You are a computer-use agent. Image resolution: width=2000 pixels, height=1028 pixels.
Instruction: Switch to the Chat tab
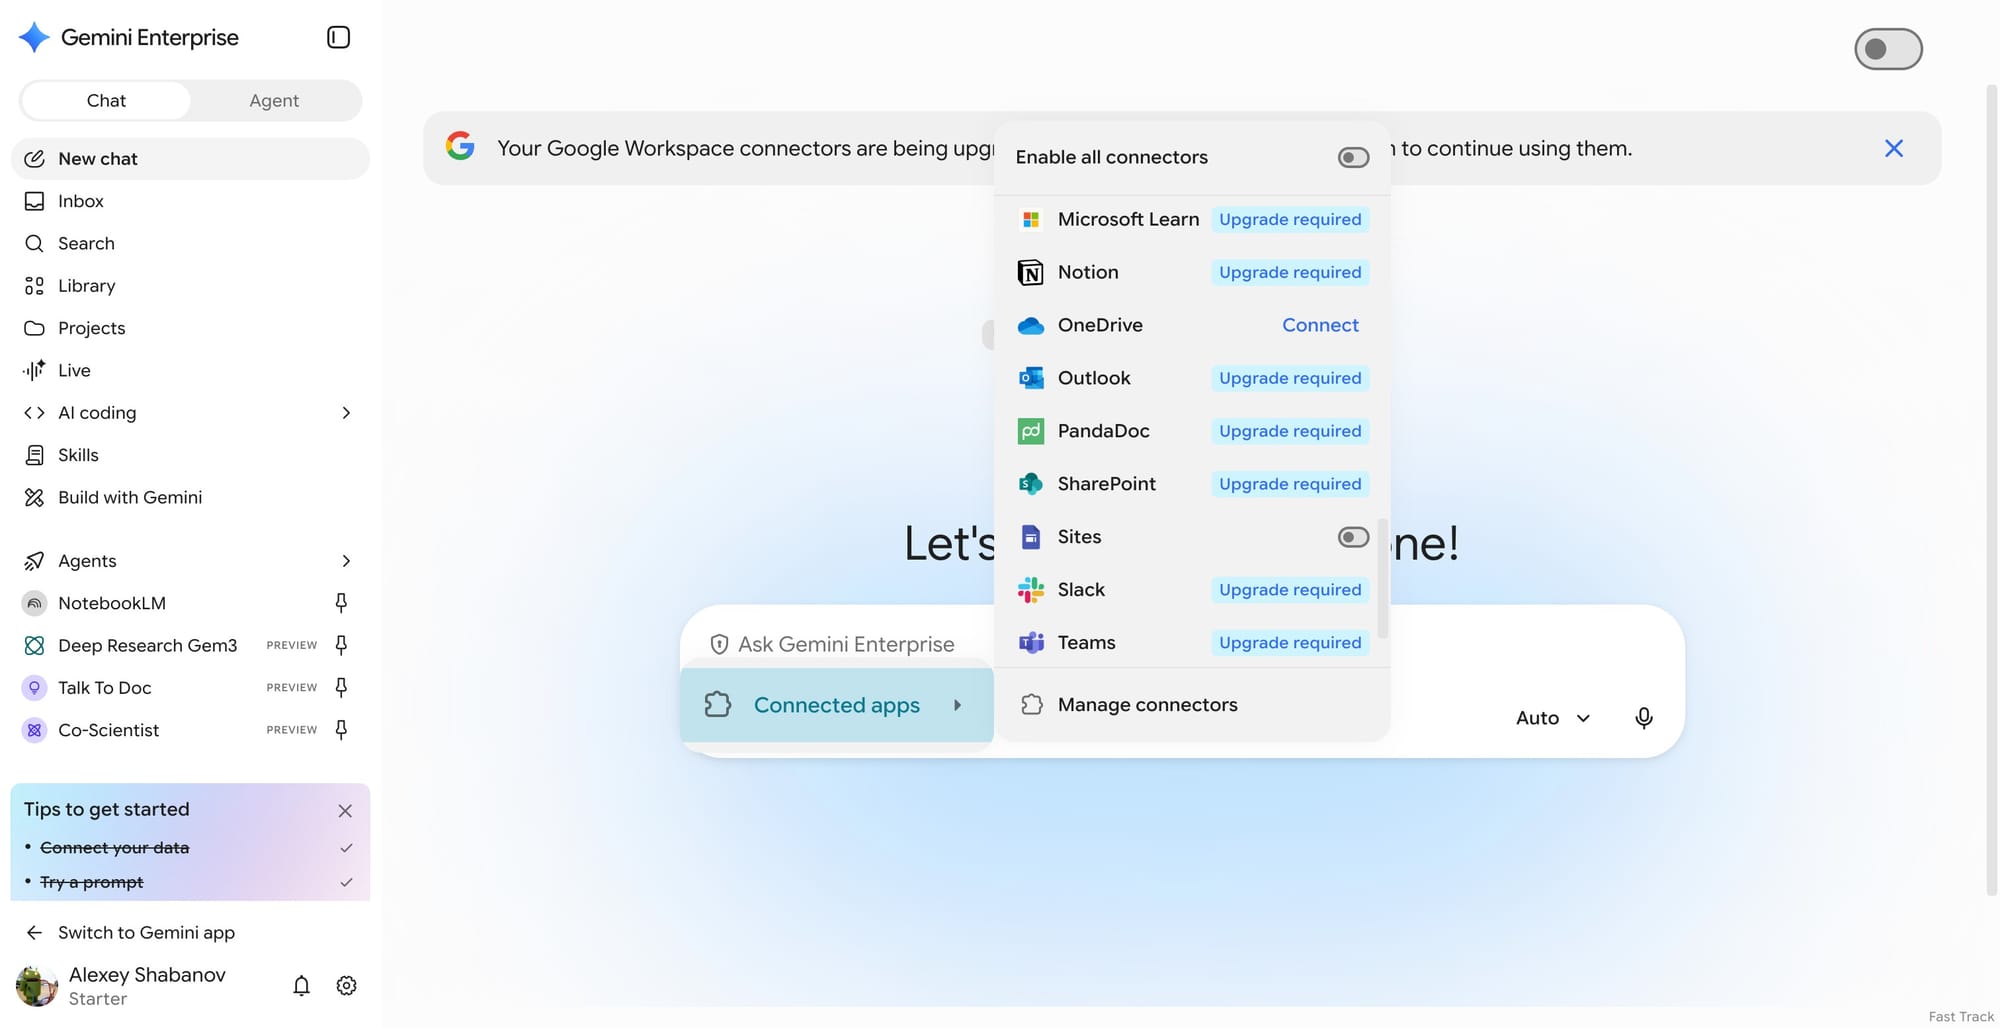point(106,100)
